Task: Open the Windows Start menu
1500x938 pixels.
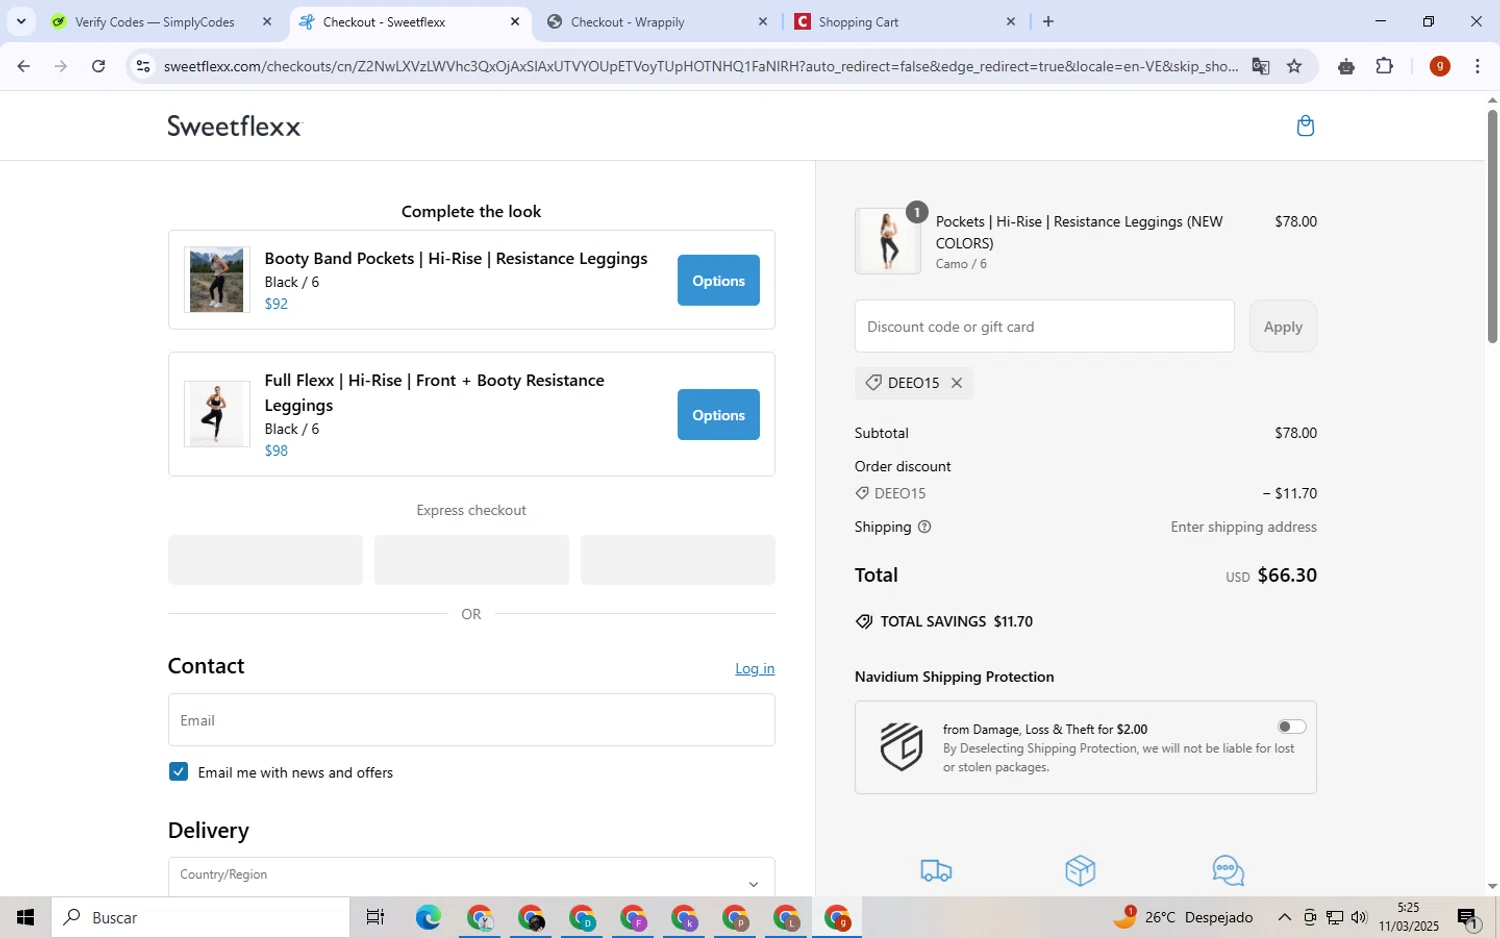Action: tap(25, 917)
